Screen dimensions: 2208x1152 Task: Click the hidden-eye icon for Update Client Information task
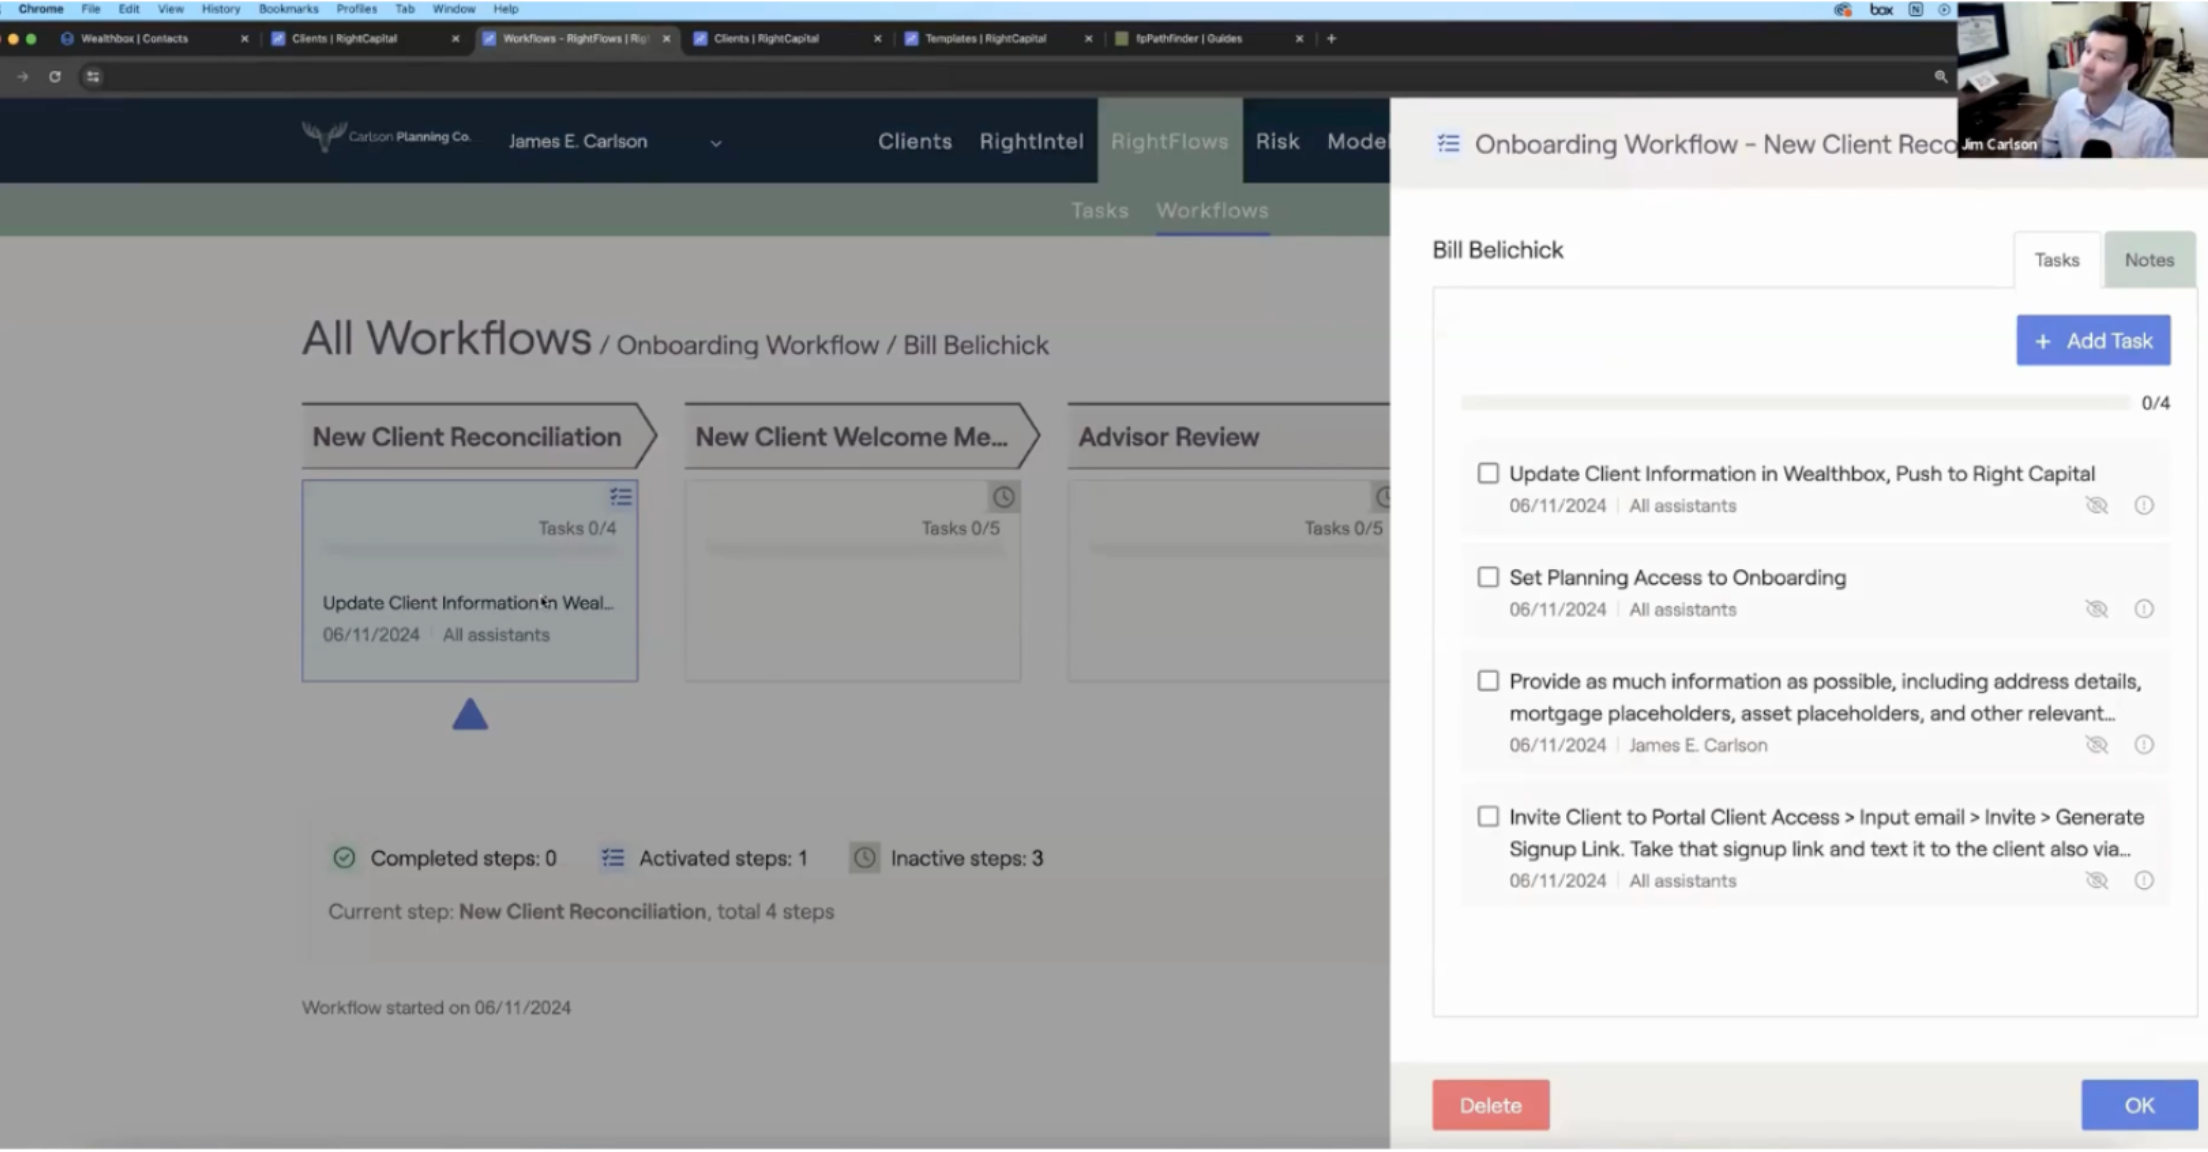pos(2096,505)
